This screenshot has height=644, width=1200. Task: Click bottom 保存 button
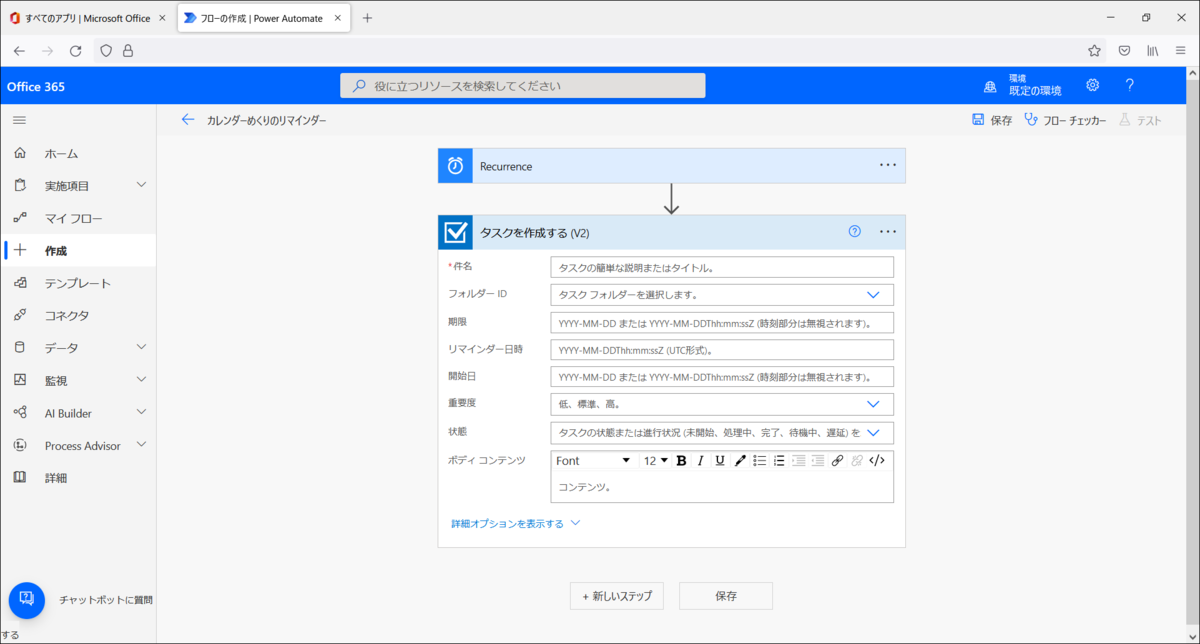pyautogui.click(x=726, y=596)
